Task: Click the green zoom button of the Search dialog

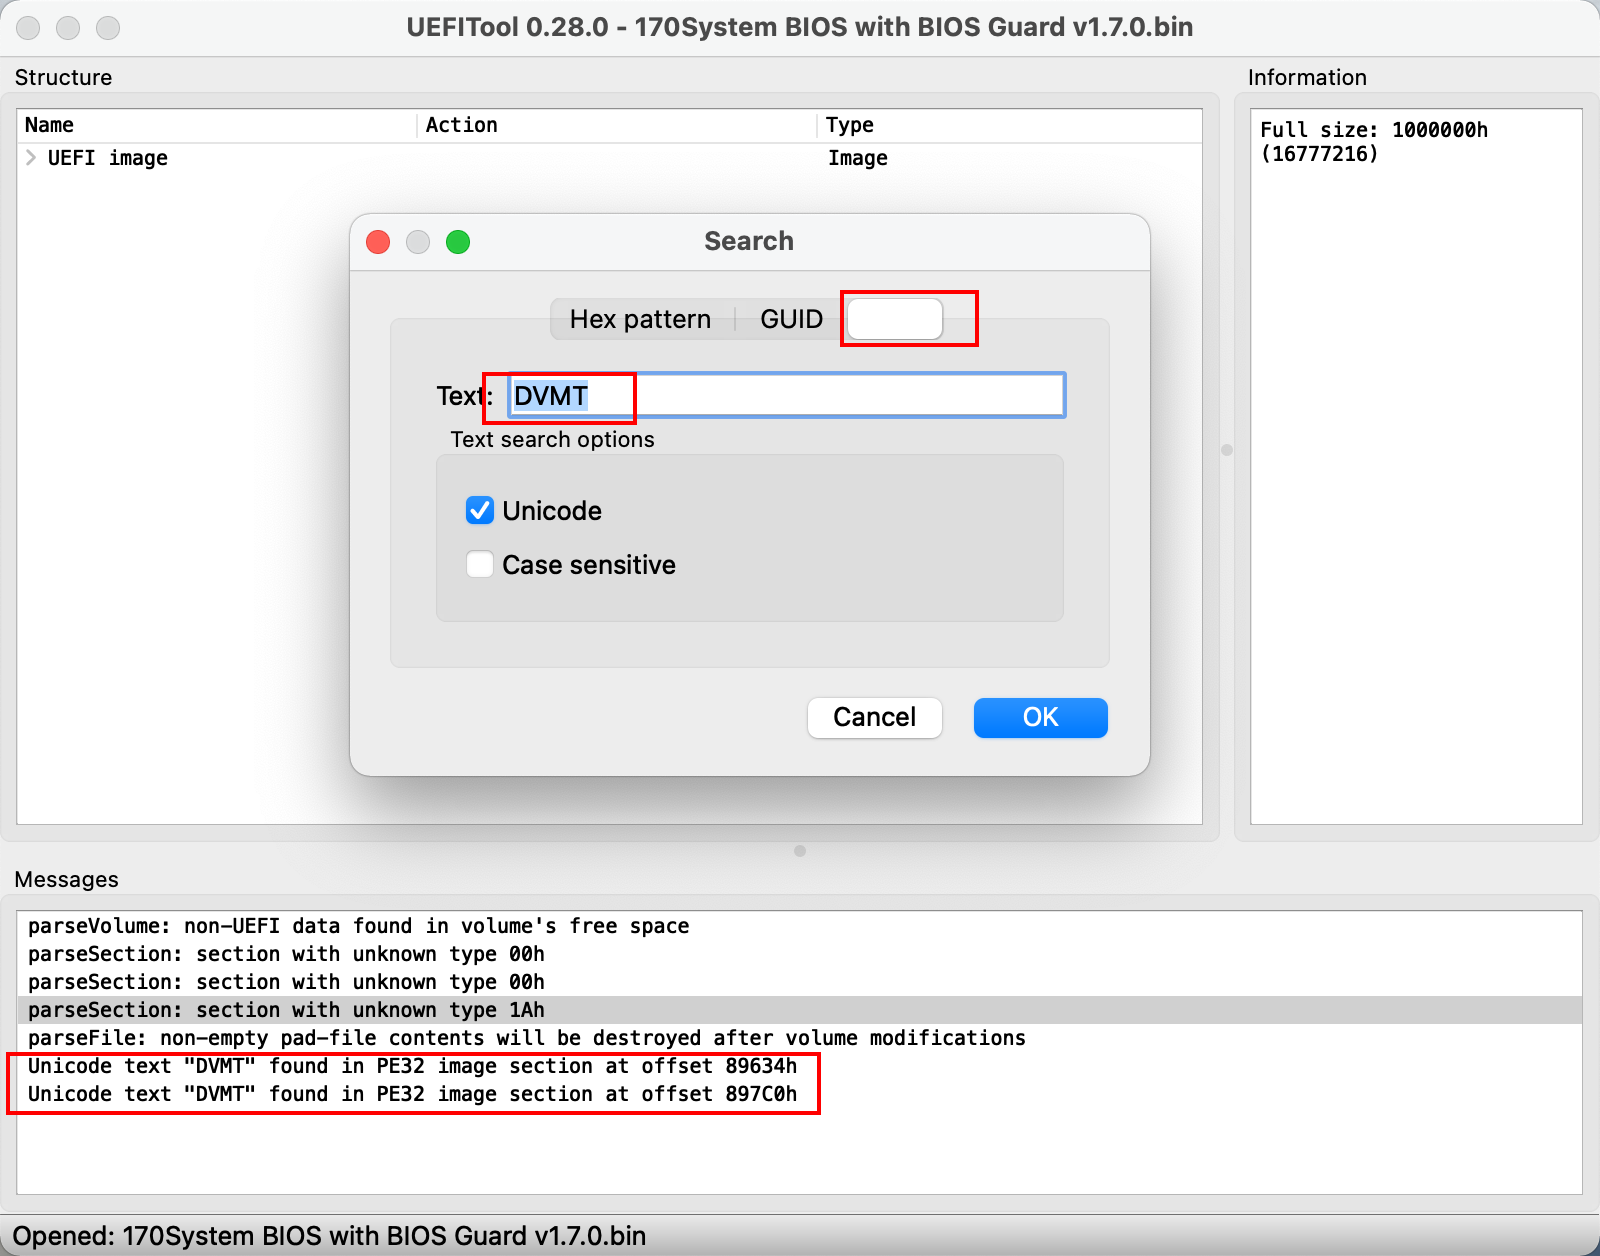Action: [x=458, y=242]
